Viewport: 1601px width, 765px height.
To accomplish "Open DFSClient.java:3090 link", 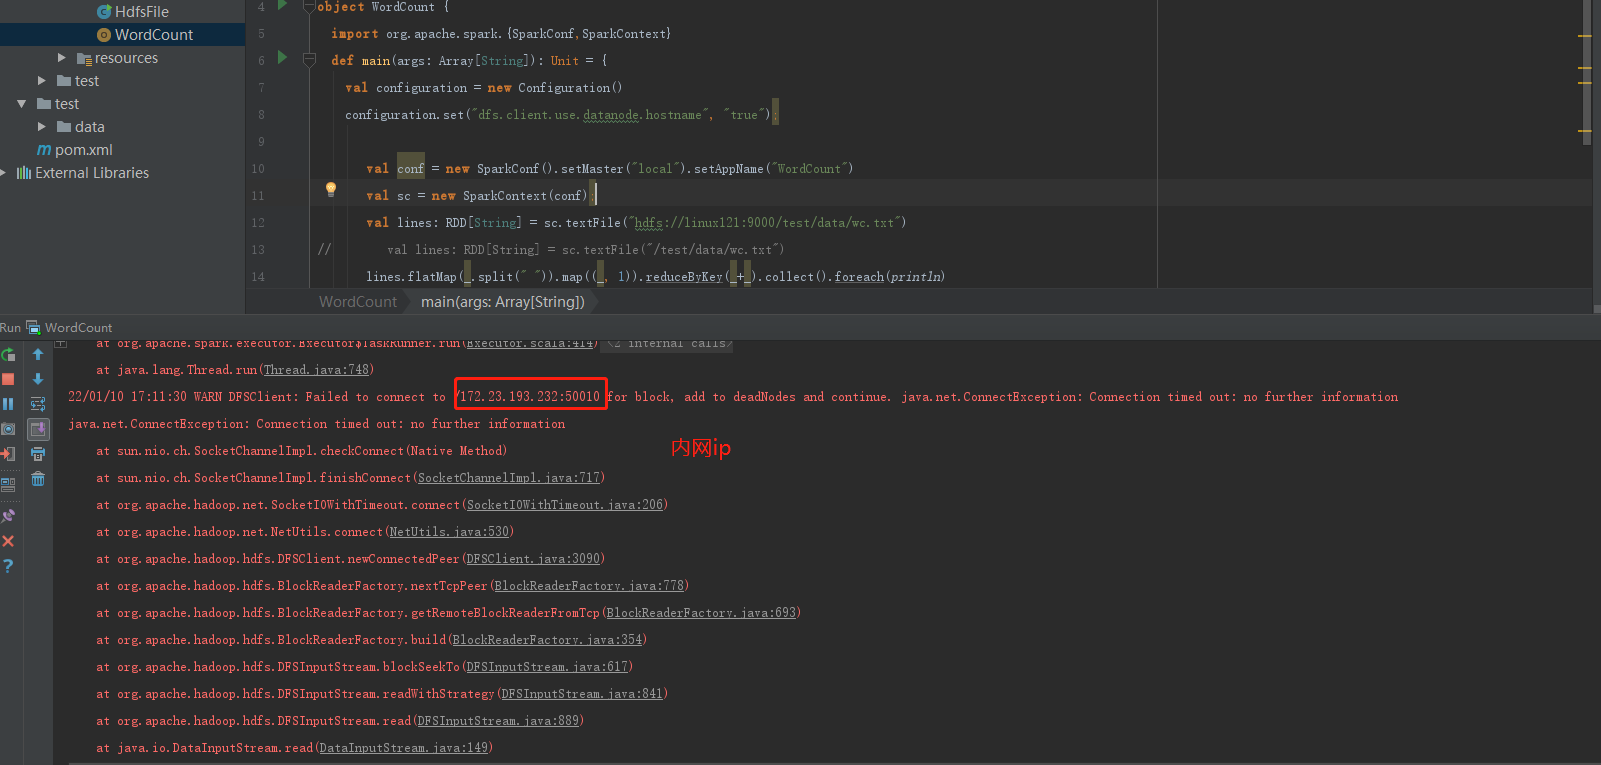I will [x=533, y=559].
